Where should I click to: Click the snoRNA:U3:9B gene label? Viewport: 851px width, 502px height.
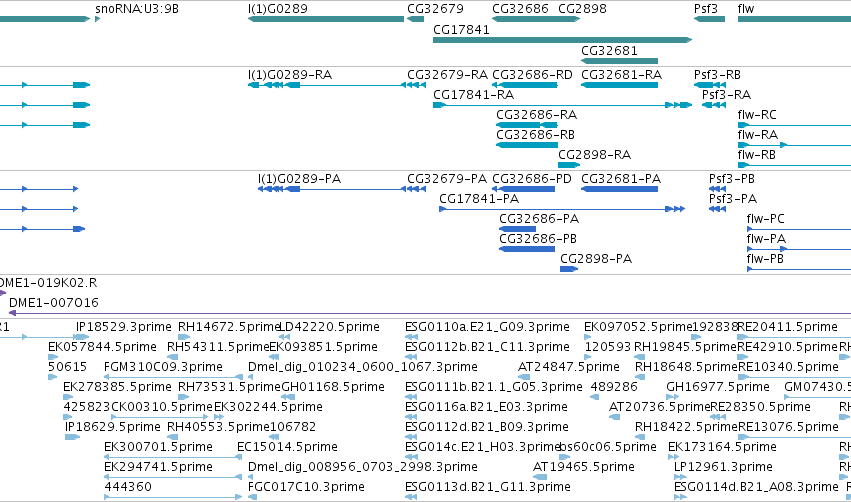137,9
